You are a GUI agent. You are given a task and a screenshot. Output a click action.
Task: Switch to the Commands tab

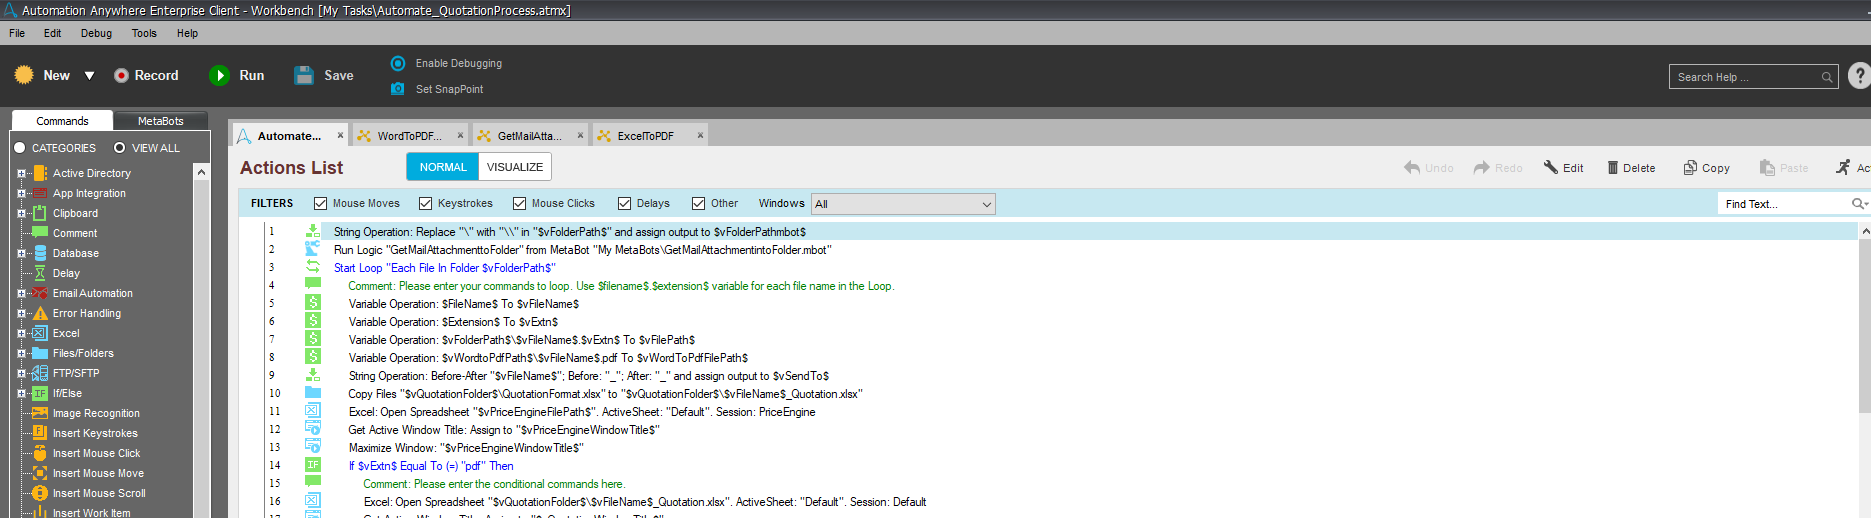[x=62, y=121]
